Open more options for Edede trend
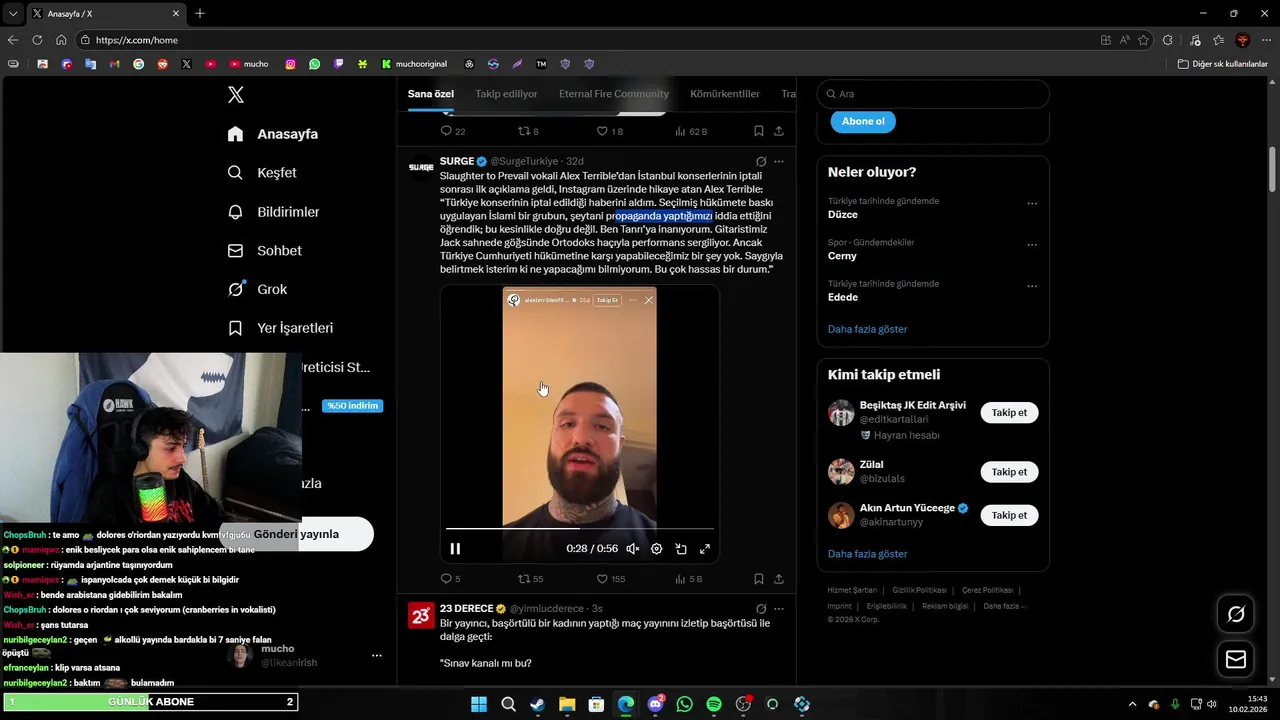Viewport: 1280px width, 720px height. coord(1032,285)
